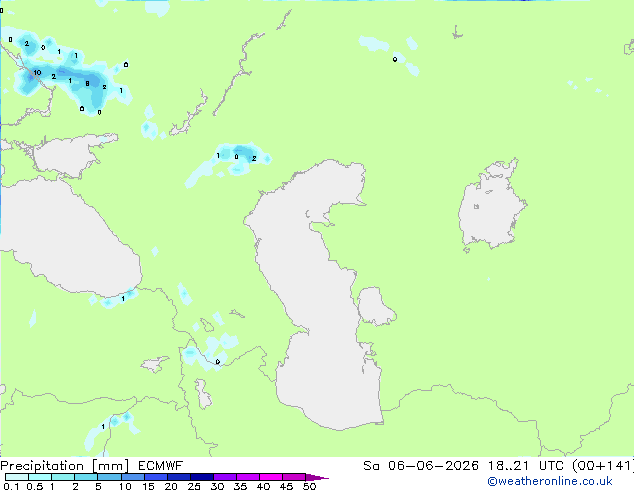
Task: Click the '40' legend scale label
Action: click(263, 486)
